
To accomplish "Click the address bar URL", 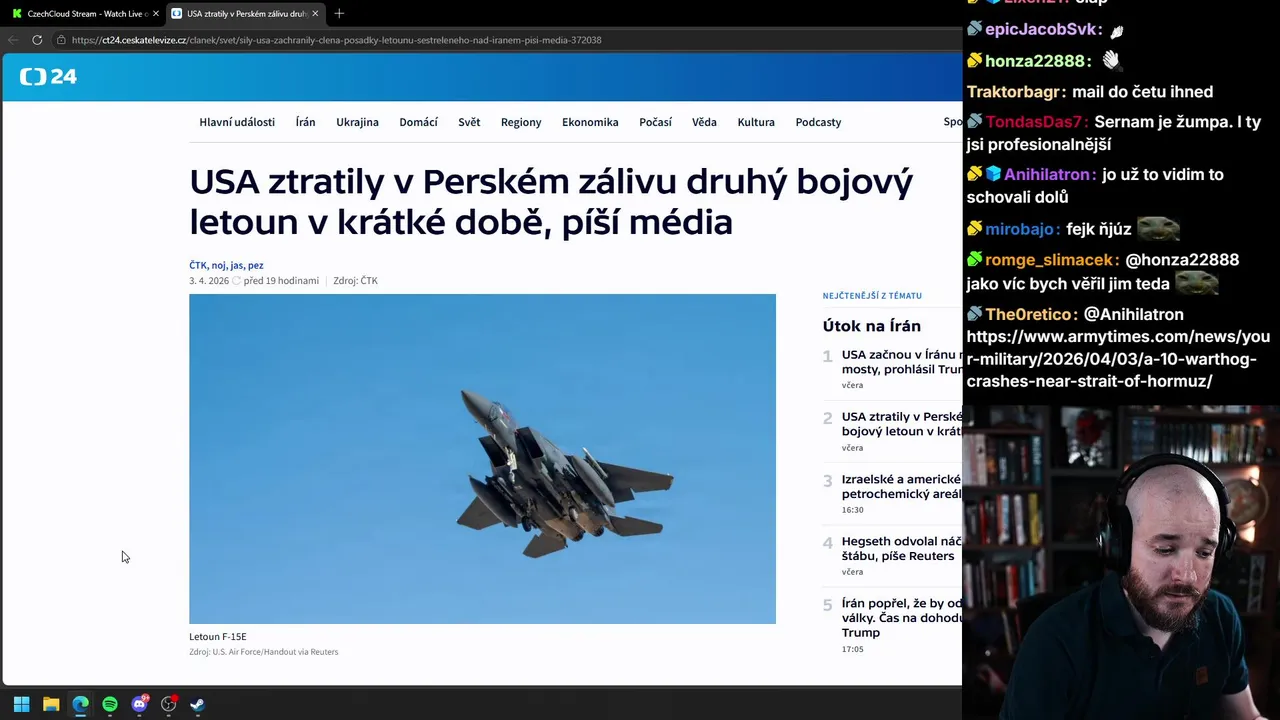I will coord(336,40).
